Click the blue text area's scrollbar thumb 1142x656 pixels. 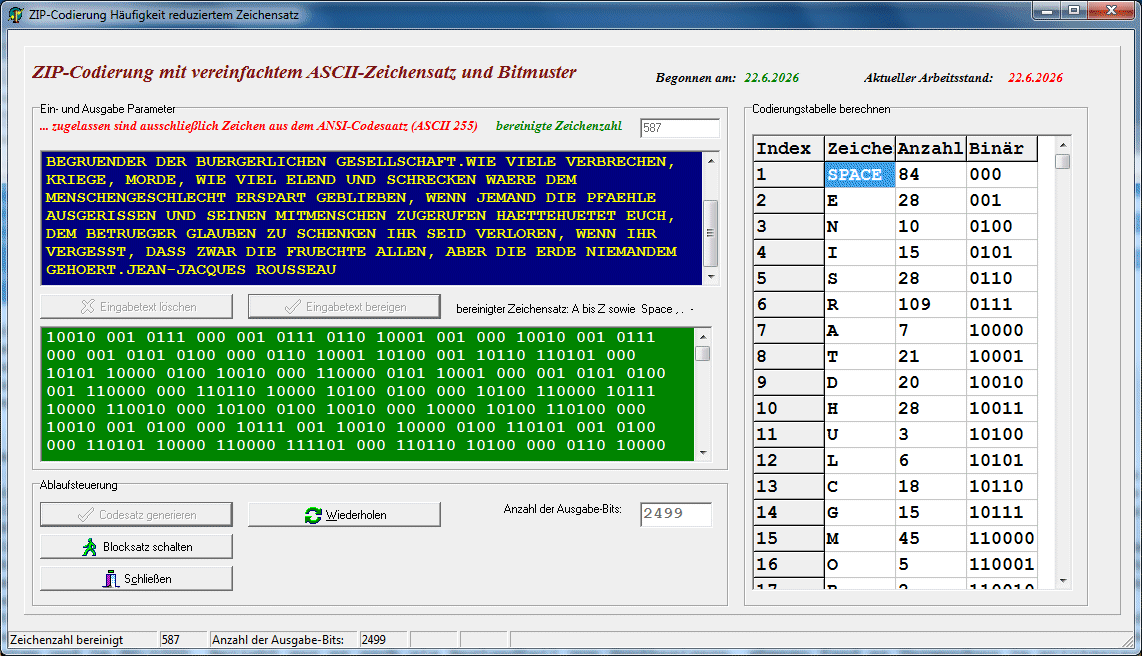[712, 233]
